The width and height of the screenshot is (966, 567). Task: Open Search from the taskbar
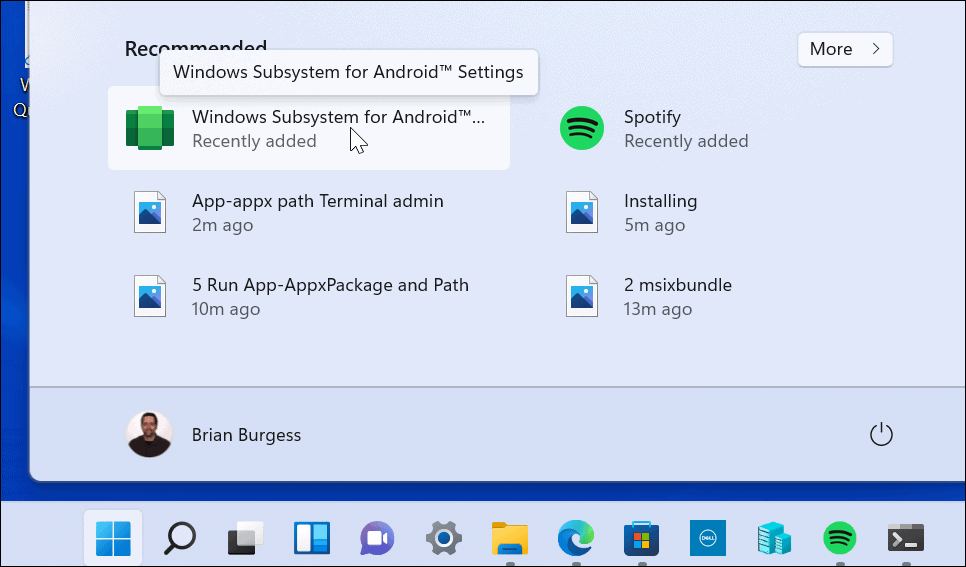179,539
